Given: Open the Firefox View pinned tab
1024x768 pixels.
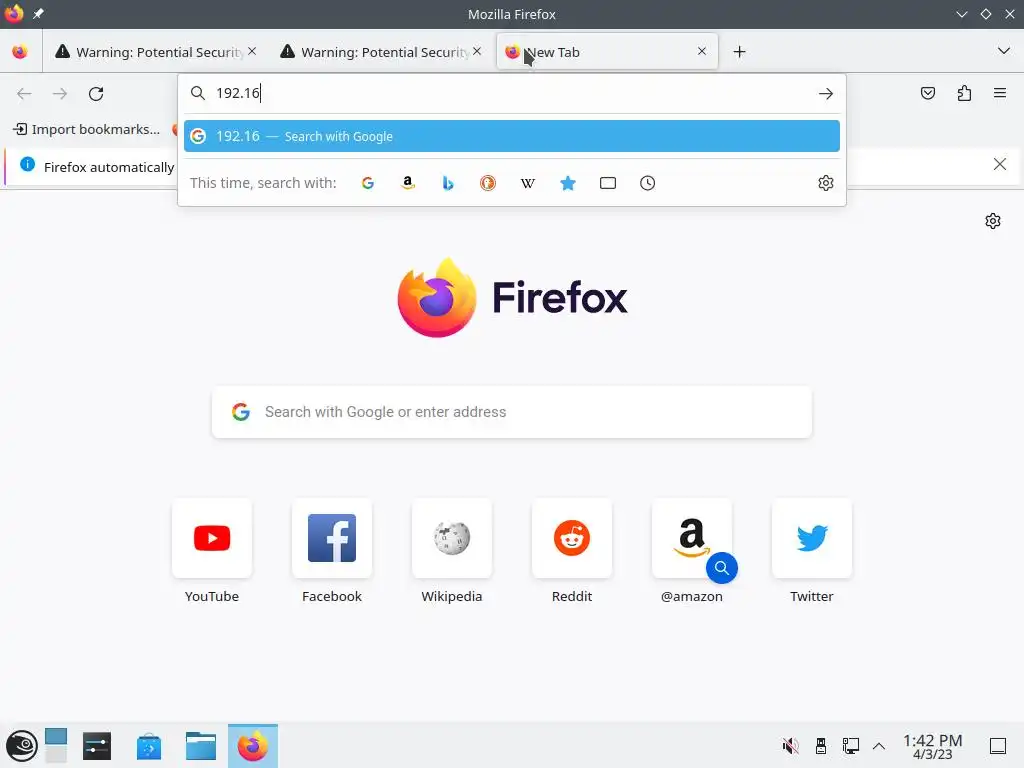Looking at the screenshot, I should [x=20, y=52].
